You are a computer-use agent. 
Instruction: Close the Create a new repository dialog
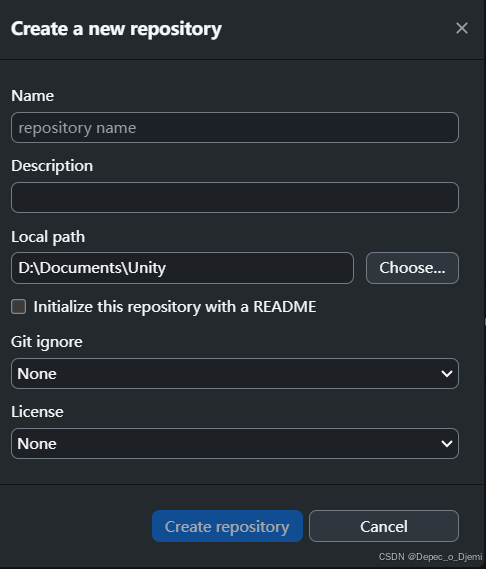462,28
